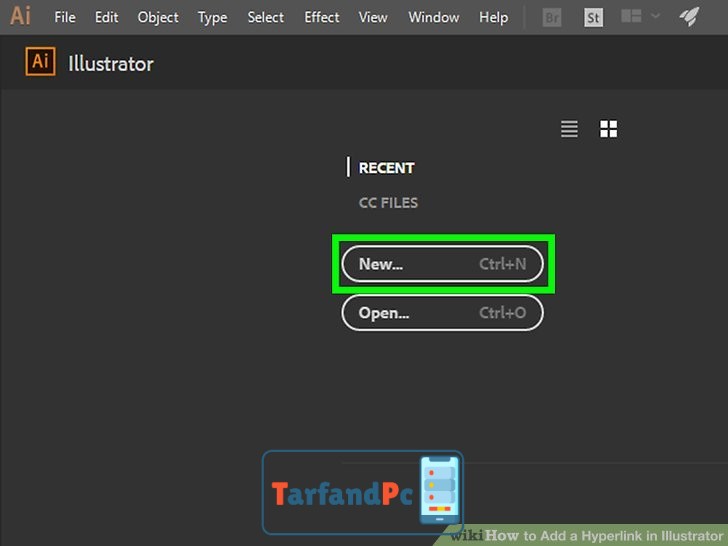The height and width of the screenshot is (546, 728).
Task: Click the orange Ai Illustrator logo
Action: [x=40, y=61]
